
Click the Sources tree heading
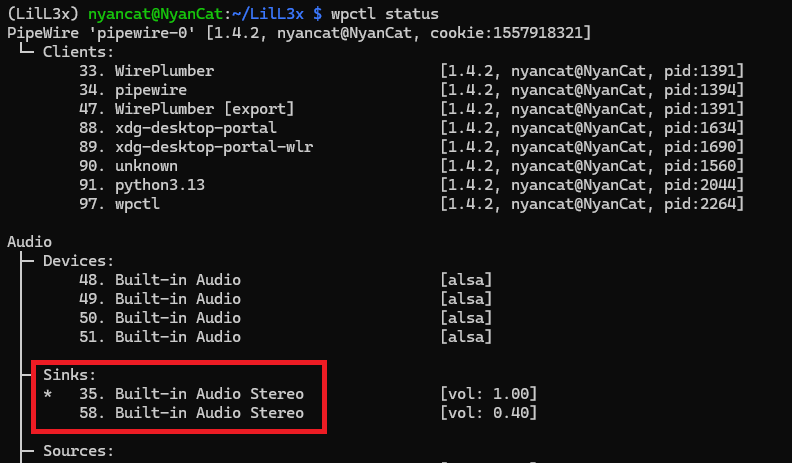(x=78, y=451)
